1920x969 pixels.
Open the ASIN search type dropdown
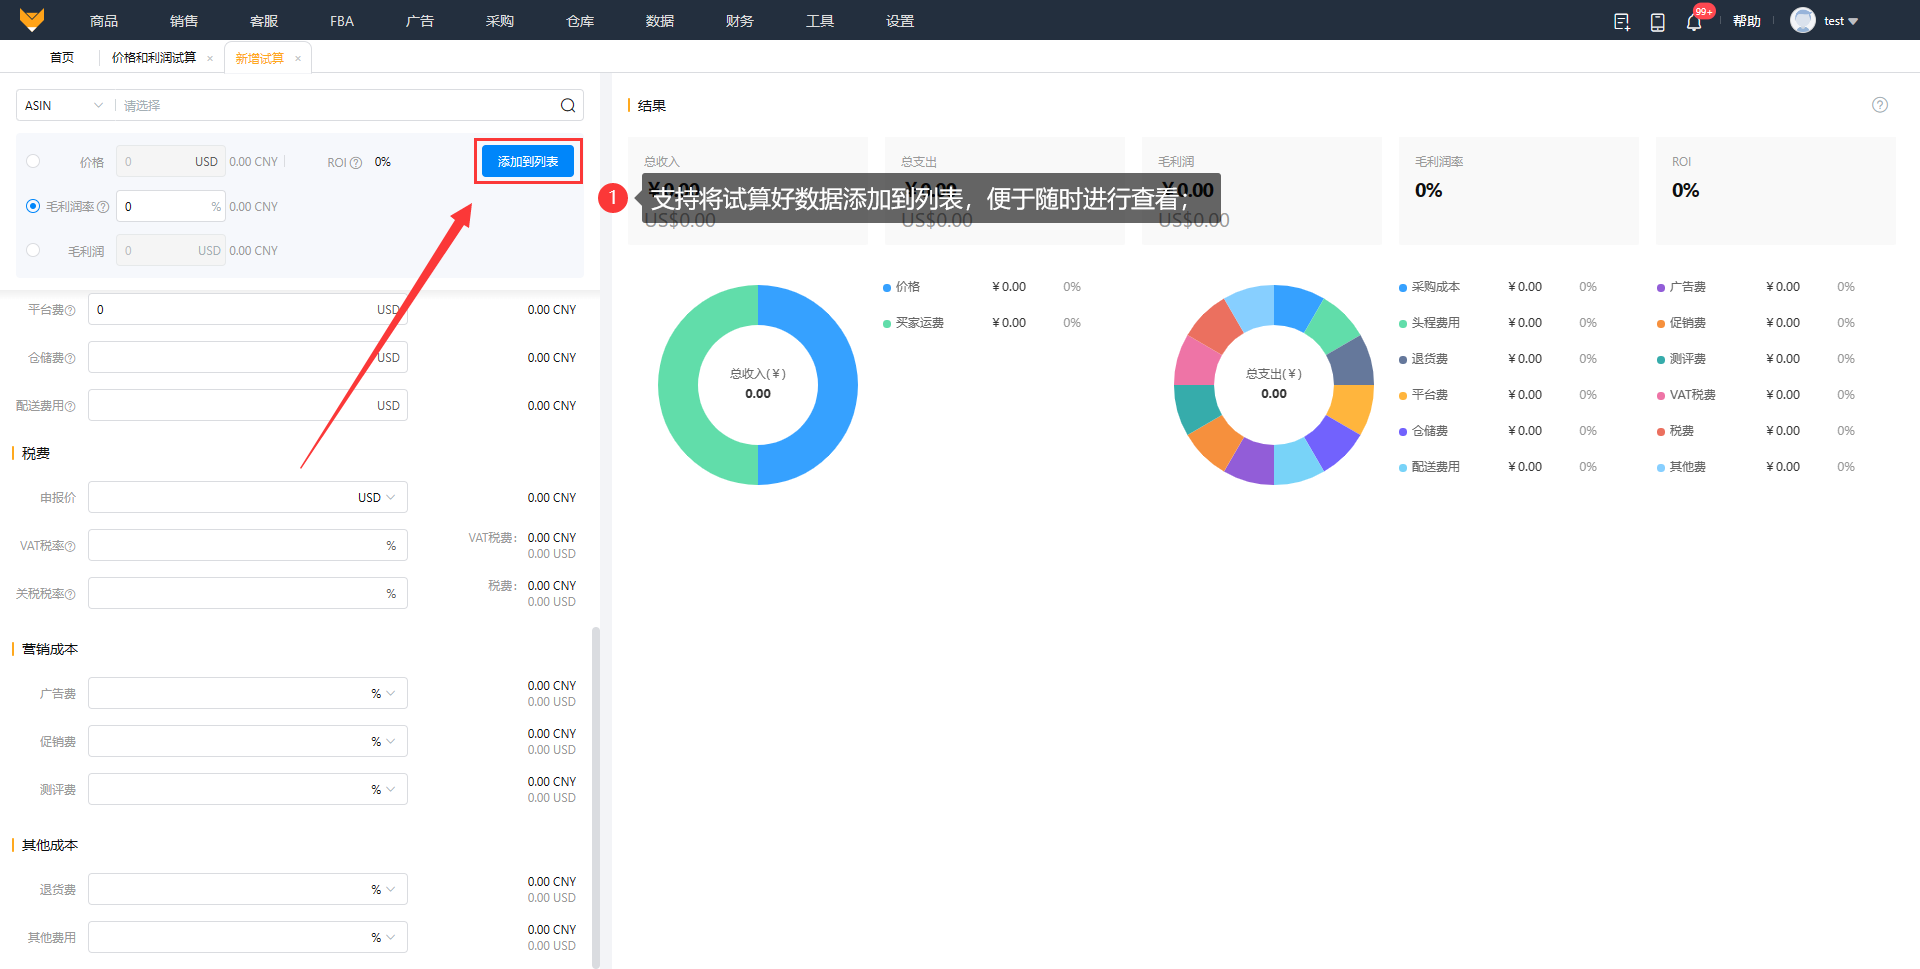64,106
